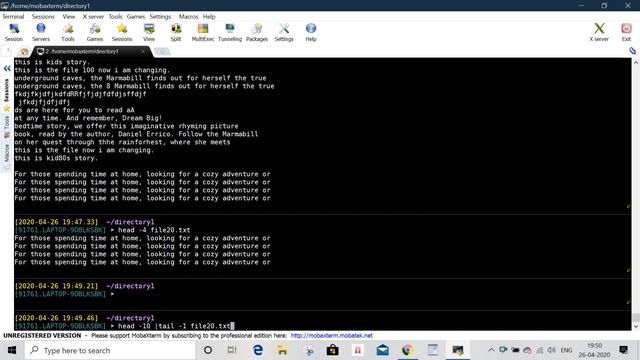Viewport: 640px width, 360px height.
Task: Open the volume speaker tray icon
Action: pos(551,350)
